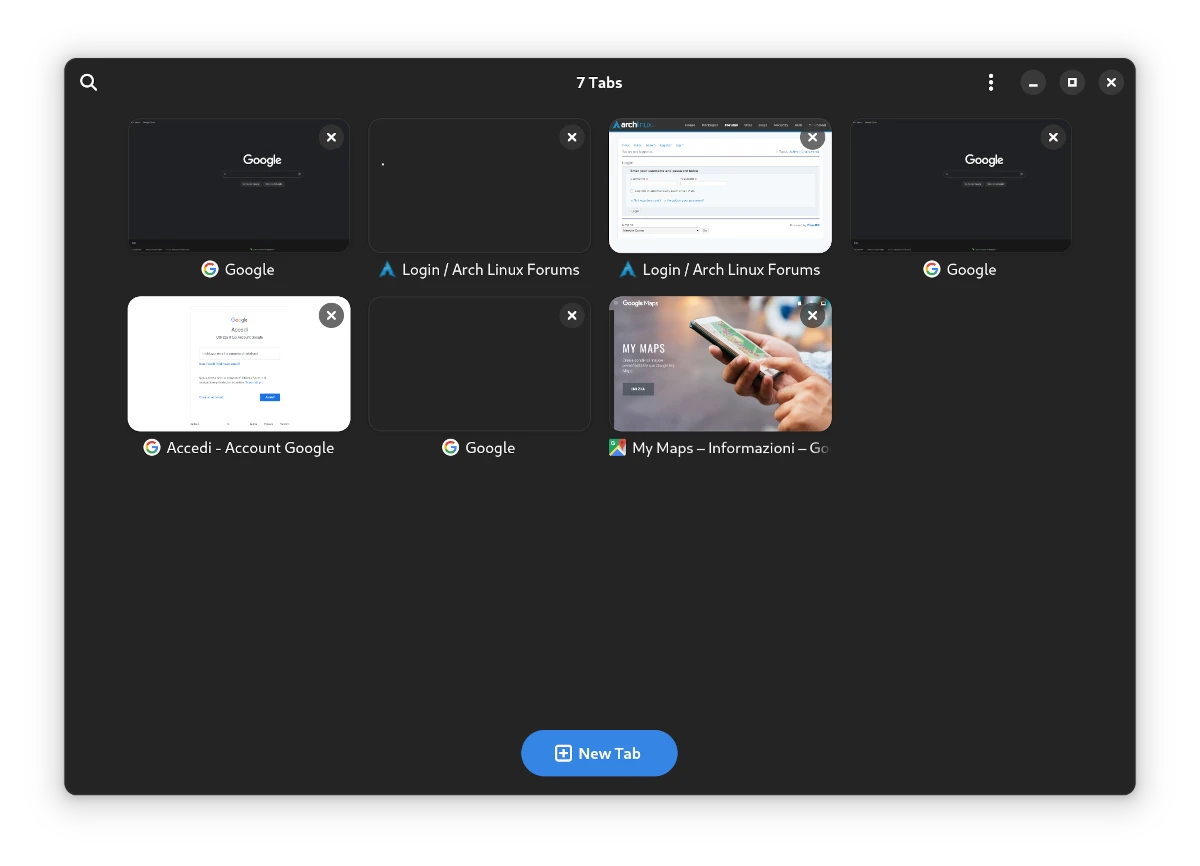Viewport: 1200px width, 866px height.
Task: Minimize the browser window
Action: pos(1032,82)
